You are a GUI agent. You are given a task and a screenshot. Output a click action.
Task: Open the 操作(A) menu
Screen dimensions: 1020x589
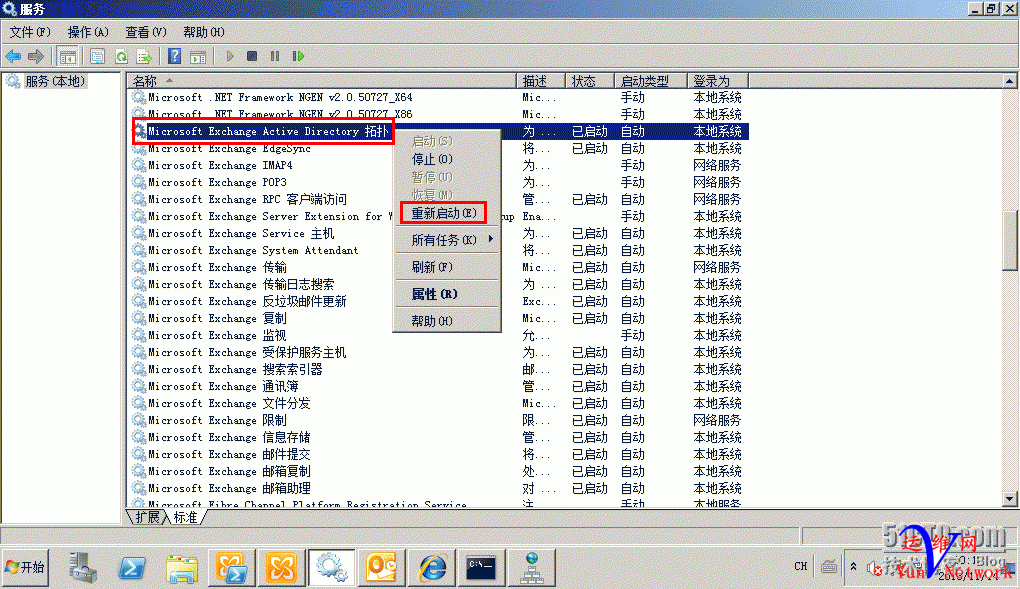pyautogui.click(x=88, y=32)
